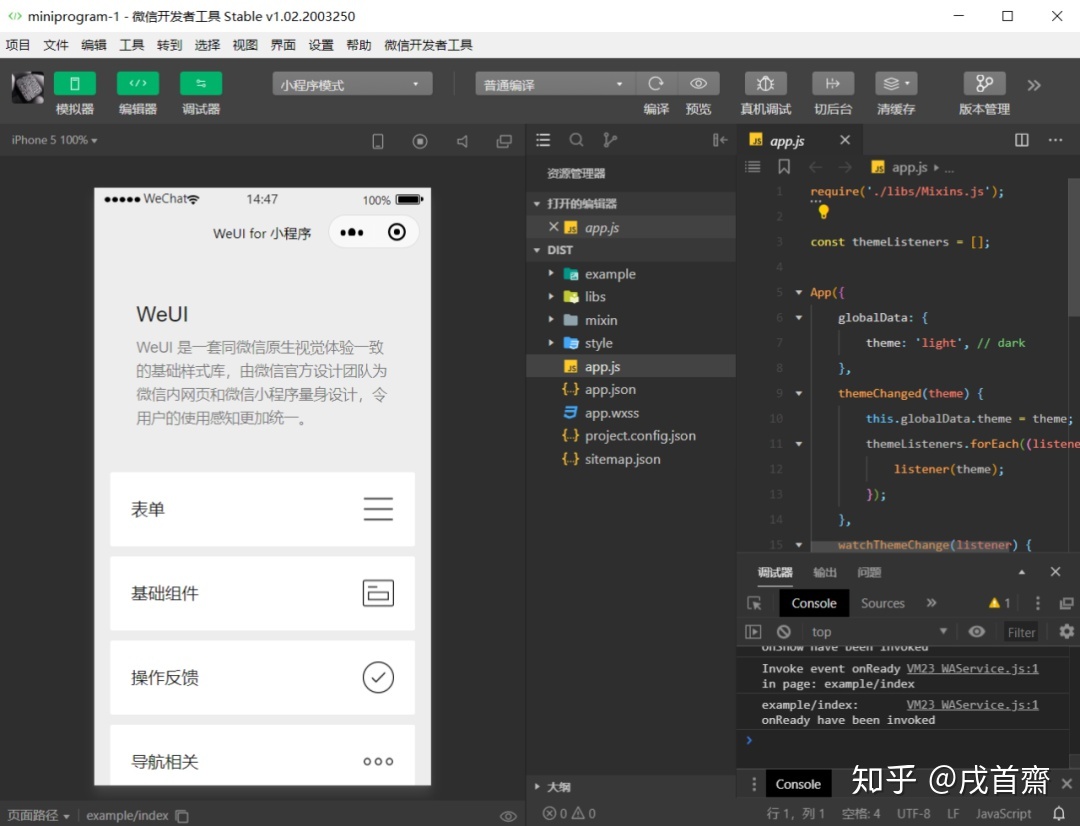Image resolution: width=1080 pixels, height=826 pixels.
Task: Expand the example folder
Action: pos(551,273)
